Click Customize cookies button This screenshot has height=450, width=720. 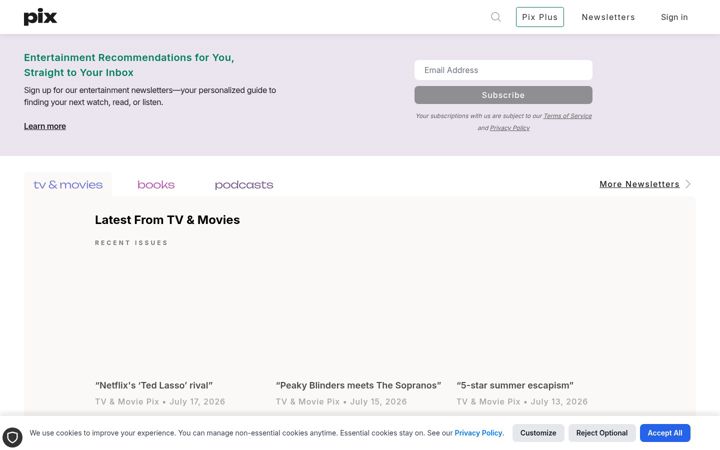click(538, 433)
